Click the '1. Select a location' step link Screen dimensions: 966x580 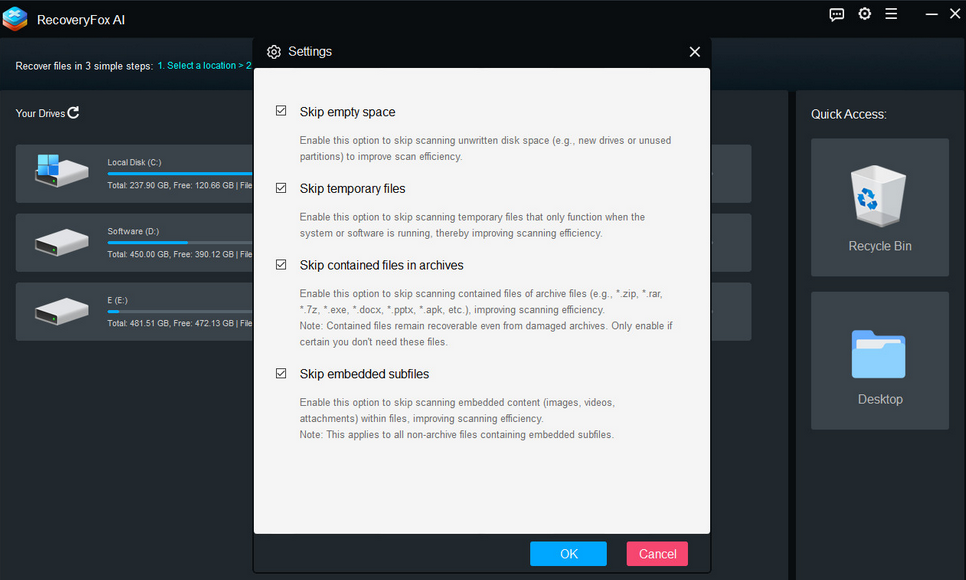point(197,65)
